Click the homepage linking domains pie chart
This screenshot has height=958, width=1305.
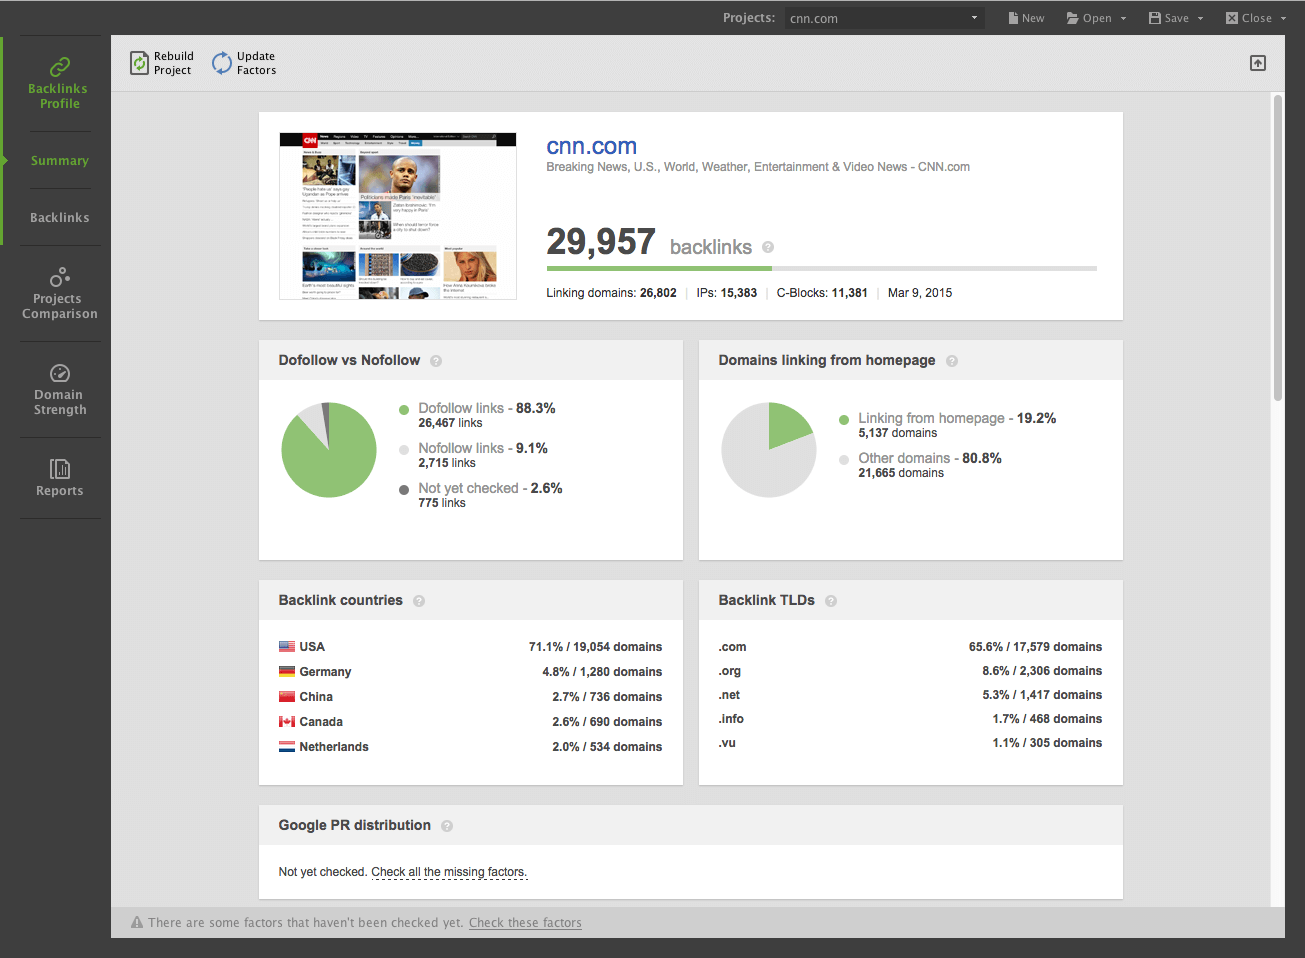point(769,450)
